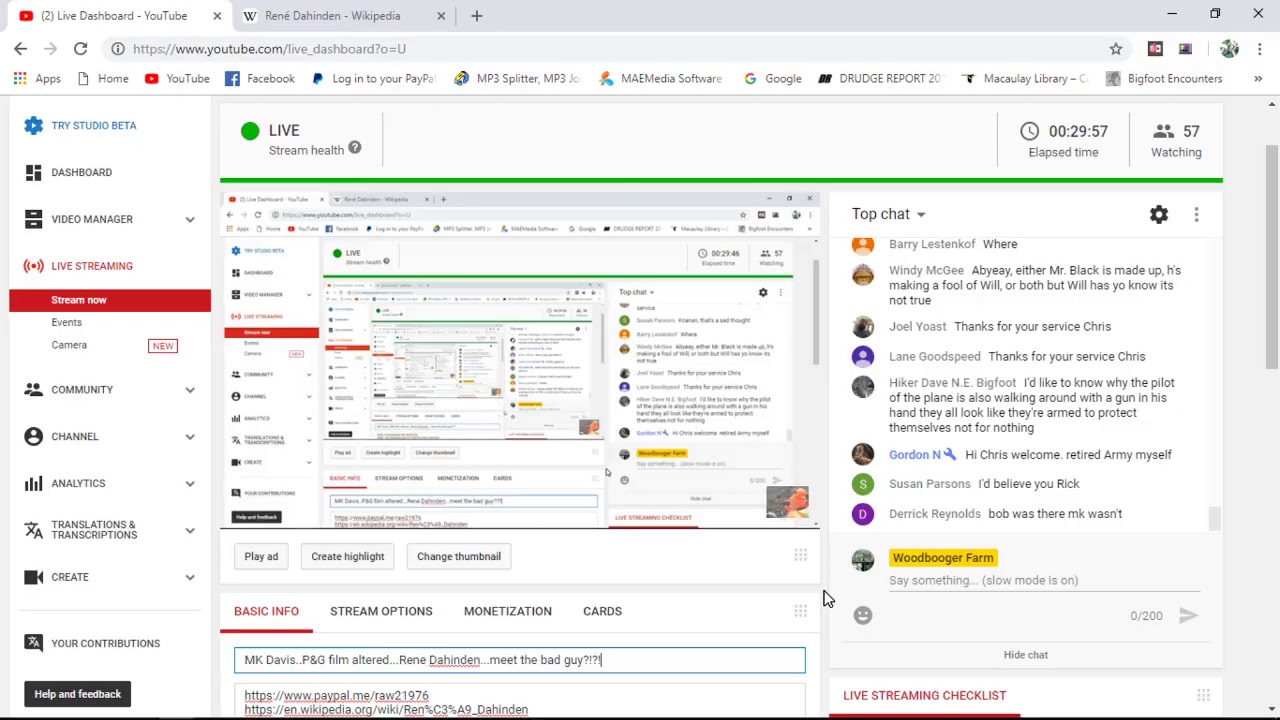Click the Create camera icon
Viewport: 1280px width, 720px height.
(34, 577)
